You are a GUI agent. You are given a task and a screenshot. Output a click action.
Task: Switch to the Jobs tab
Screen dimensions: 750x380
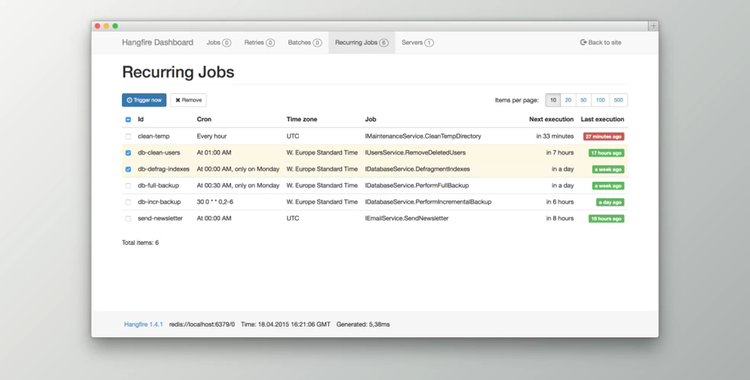pos(219,43)
